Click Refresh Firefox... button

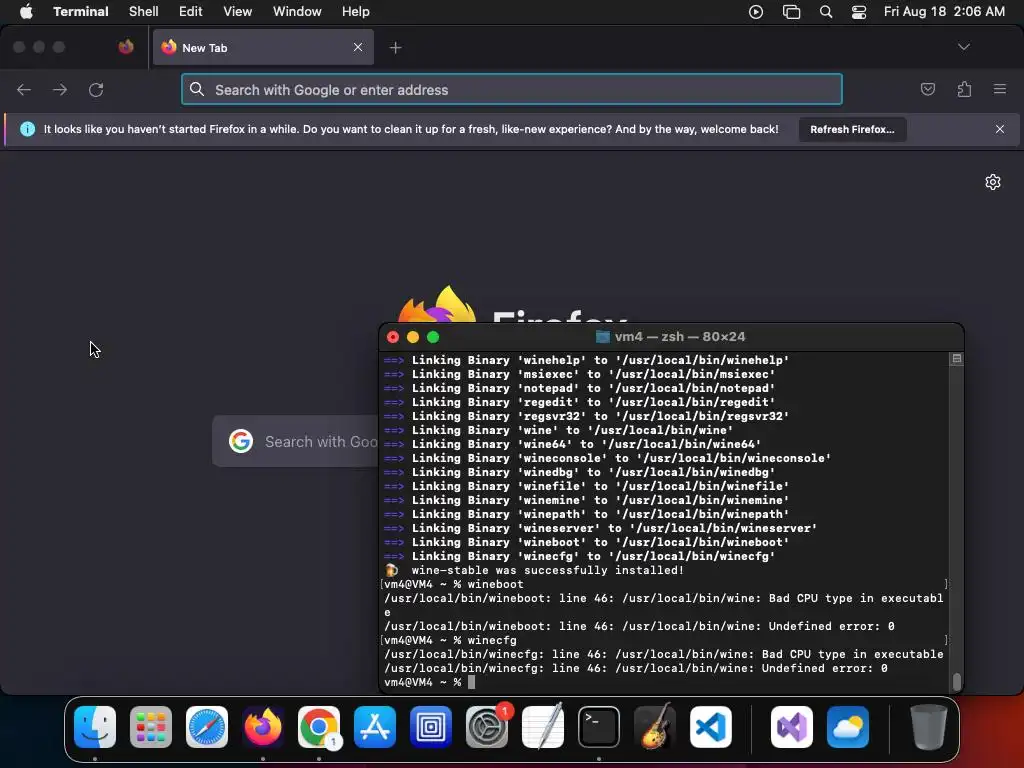tap(852, 129)
